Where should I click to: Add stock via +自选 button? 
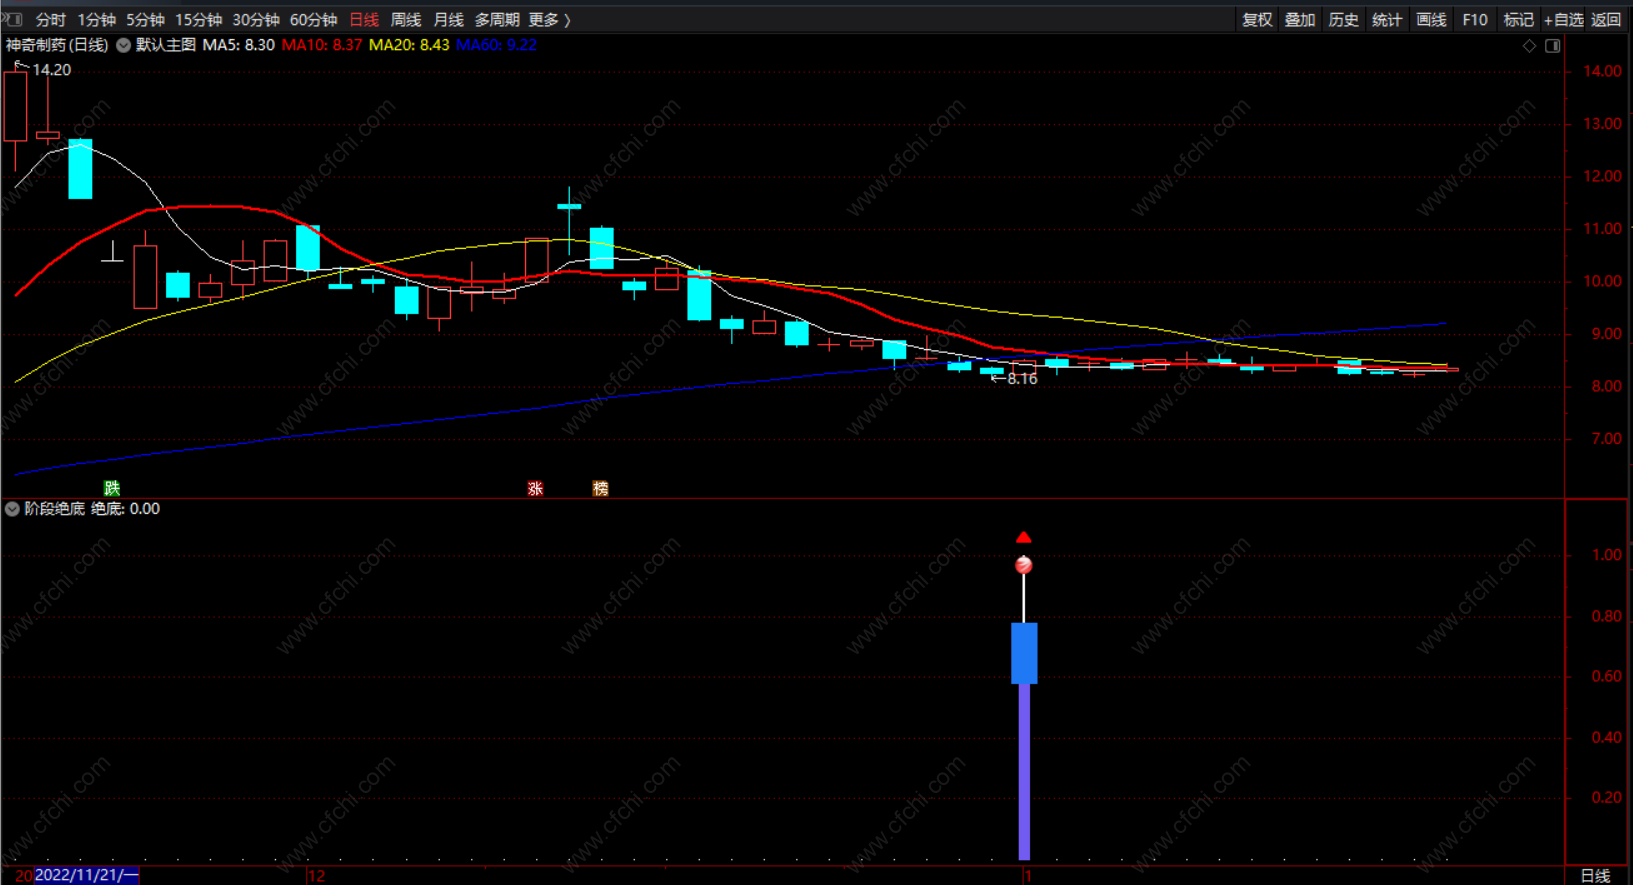[x=1564, y=20]
